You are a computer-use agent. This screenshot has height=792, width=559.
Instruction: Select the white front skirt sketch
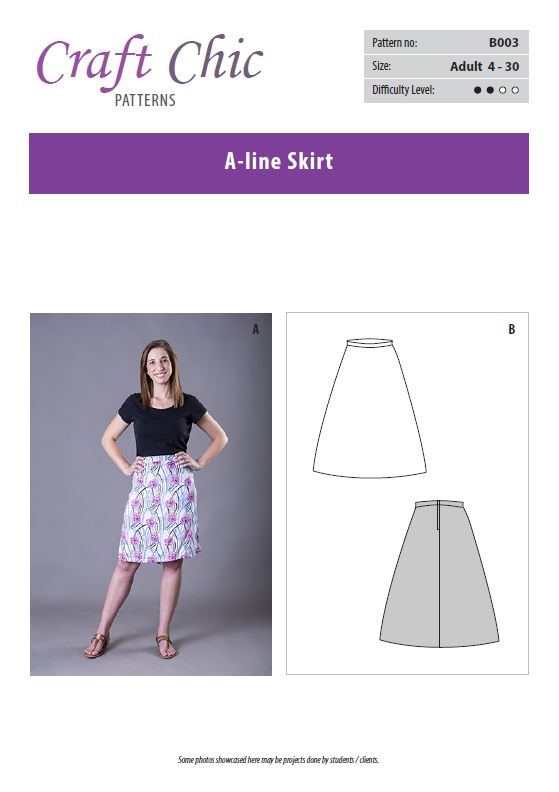370,408
